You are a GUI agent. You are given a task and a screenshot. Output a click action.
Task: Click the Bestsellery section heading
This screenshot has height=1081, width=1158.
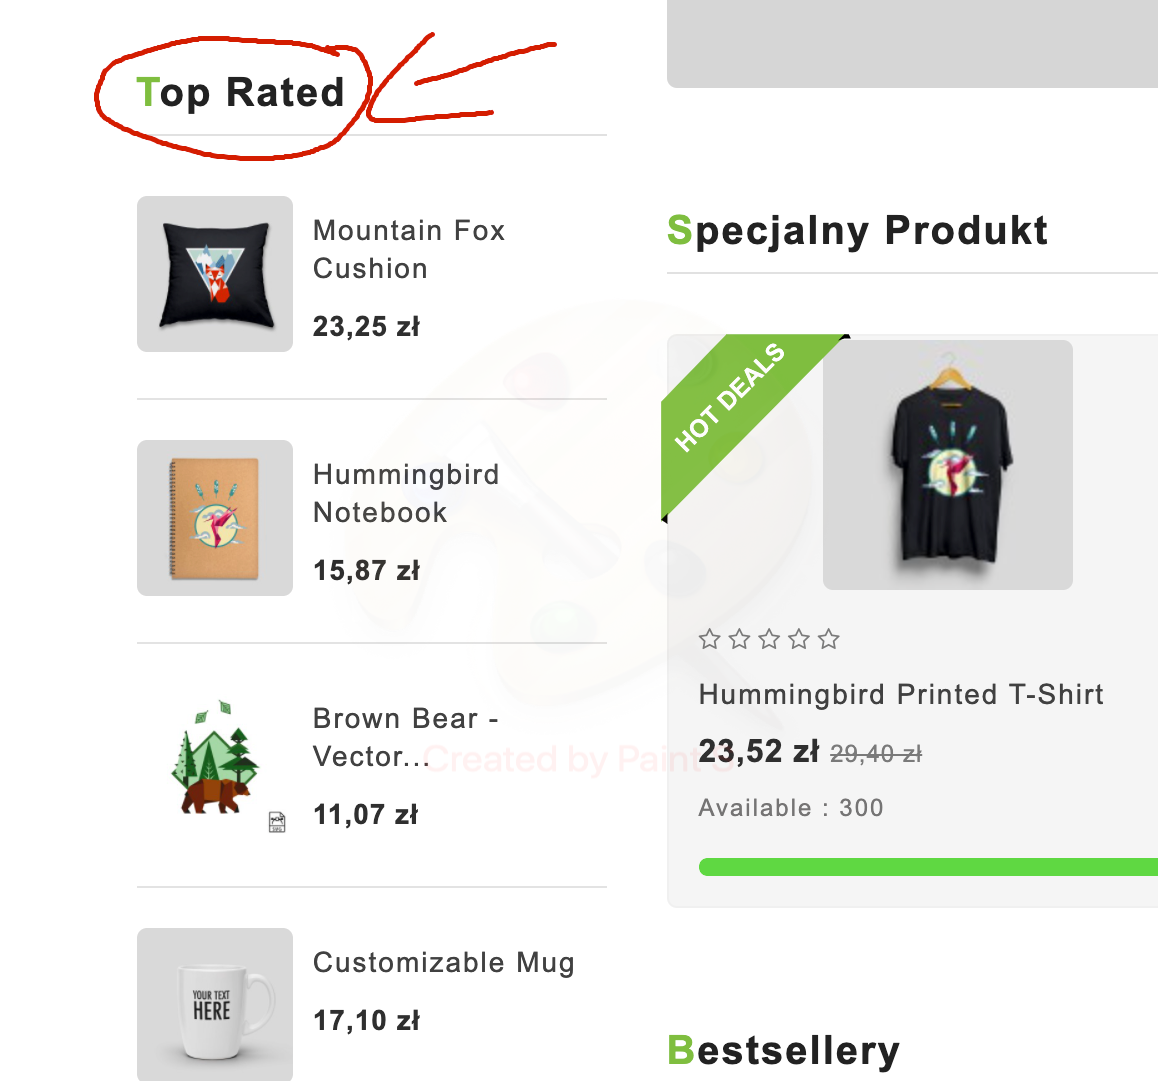pyautogui.click(x=783, y=1050)
